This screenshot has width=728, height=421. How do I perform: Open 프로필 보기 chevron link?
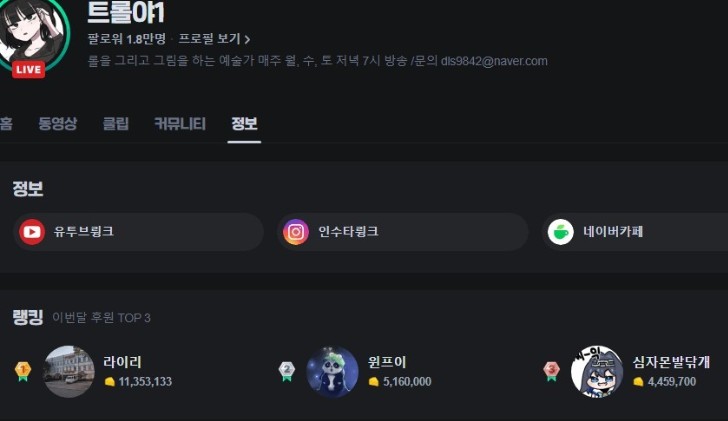pyautogui.click(x=214, y=39)
